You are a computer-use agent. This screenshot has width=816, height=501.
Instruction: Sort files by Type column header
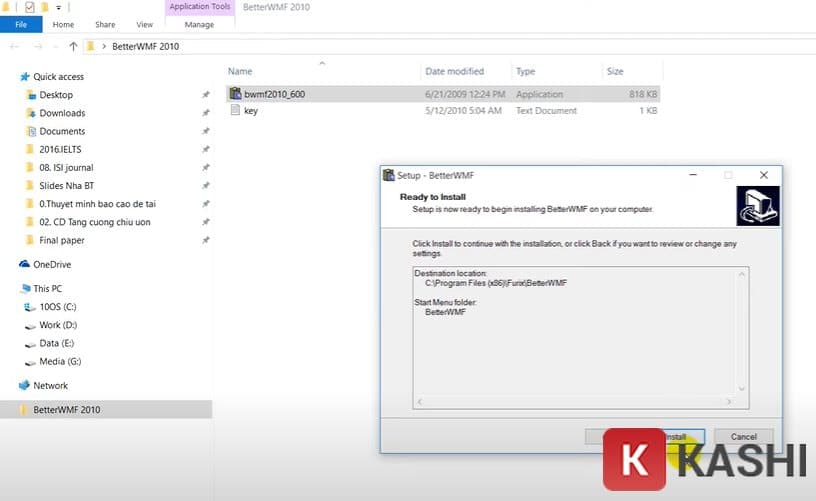click(525, 71)
